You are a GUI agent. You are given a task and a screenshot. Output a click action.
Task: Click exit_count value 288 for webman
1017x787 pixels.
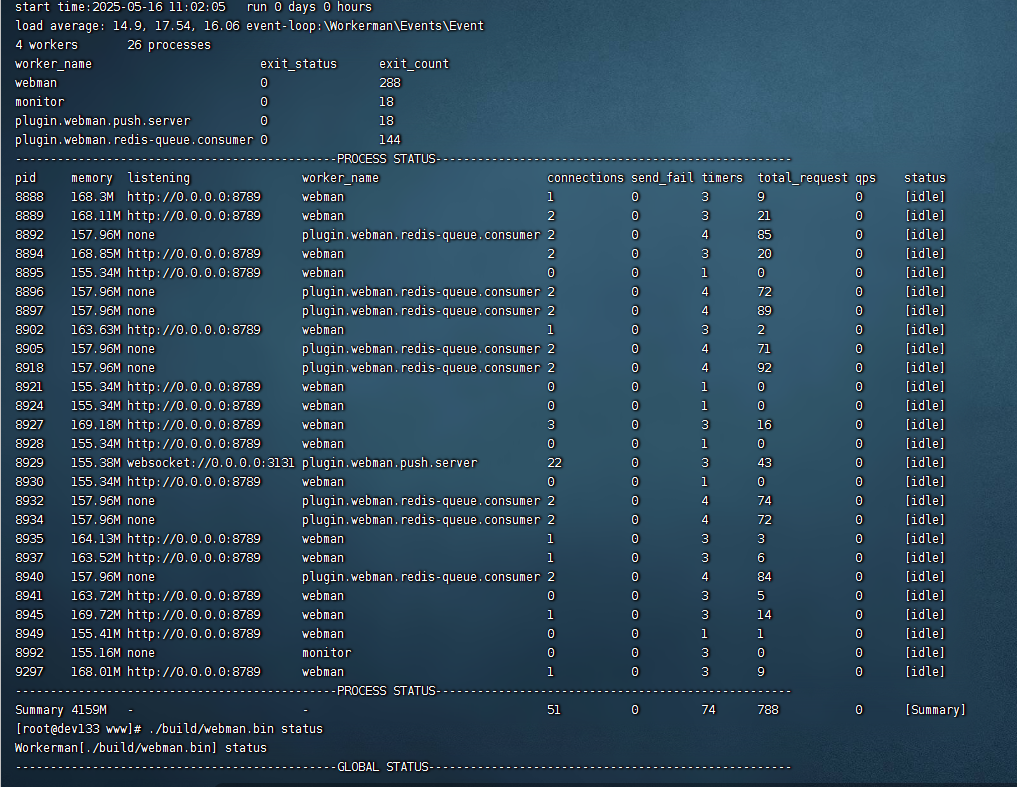point(390,83)
